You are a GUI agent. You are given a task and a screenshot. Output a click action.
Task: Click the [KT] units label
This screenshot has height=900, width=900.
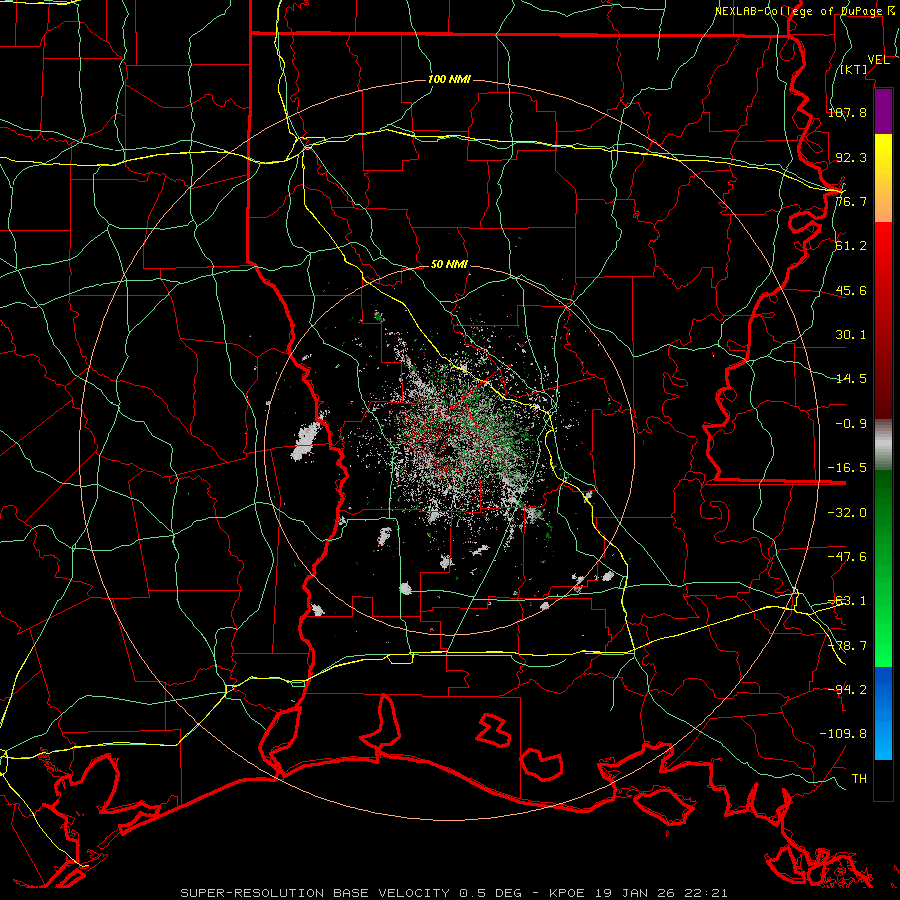[854, 69]
